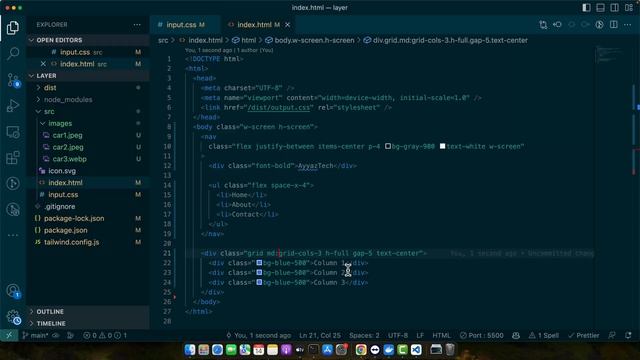Open timeline view icon beside Open Changes
Screen dimensions: 640x360
557,25
